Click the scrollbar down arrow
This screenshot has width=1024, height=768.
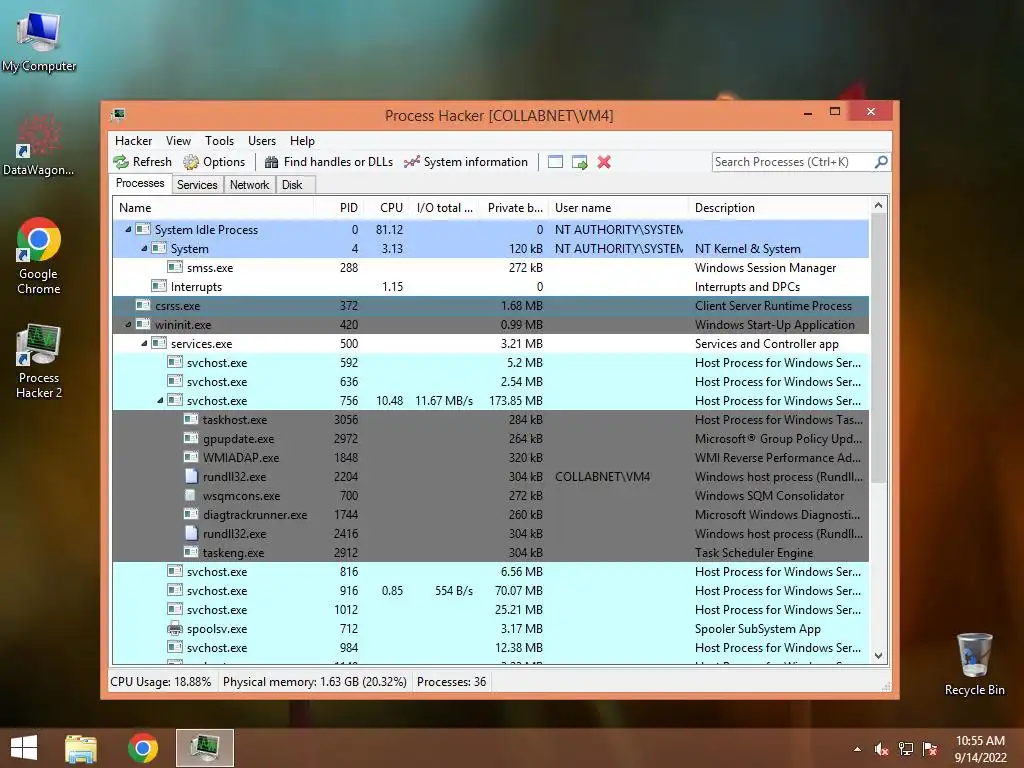pyautogui.click(x=878, y=656)
